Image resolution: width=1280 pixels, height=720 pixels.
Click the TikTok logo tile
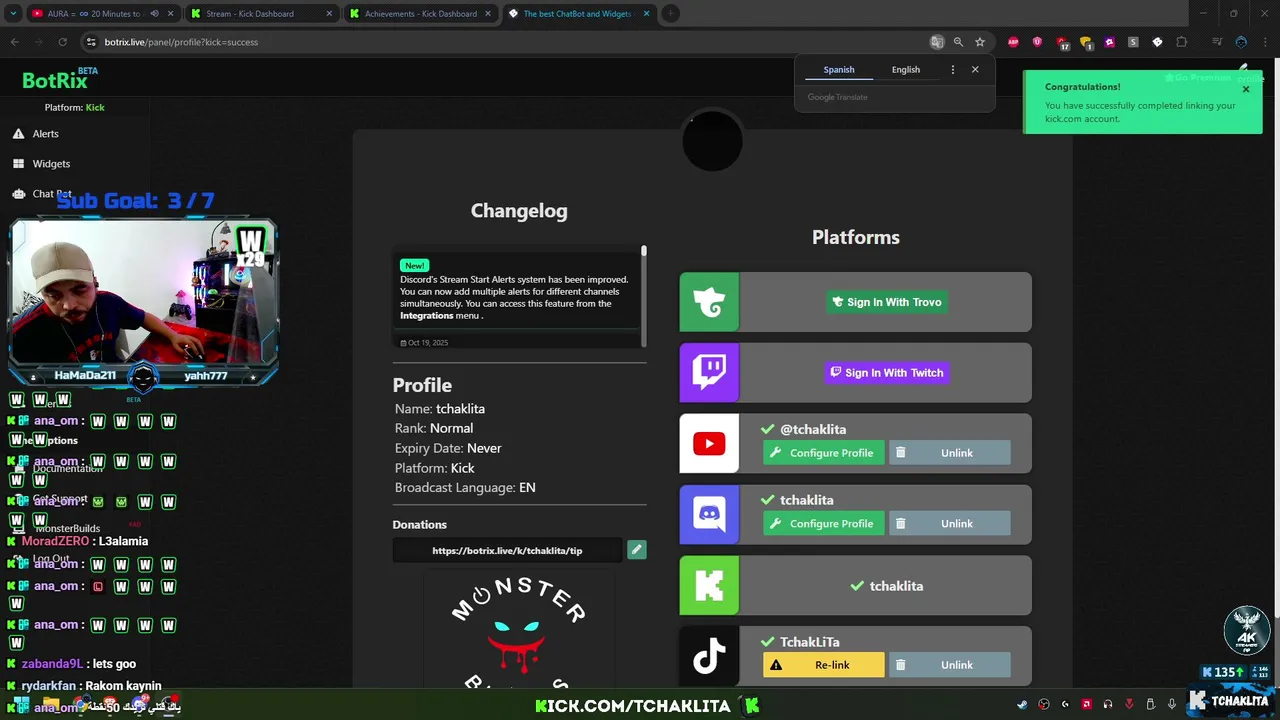pos(709,656)
